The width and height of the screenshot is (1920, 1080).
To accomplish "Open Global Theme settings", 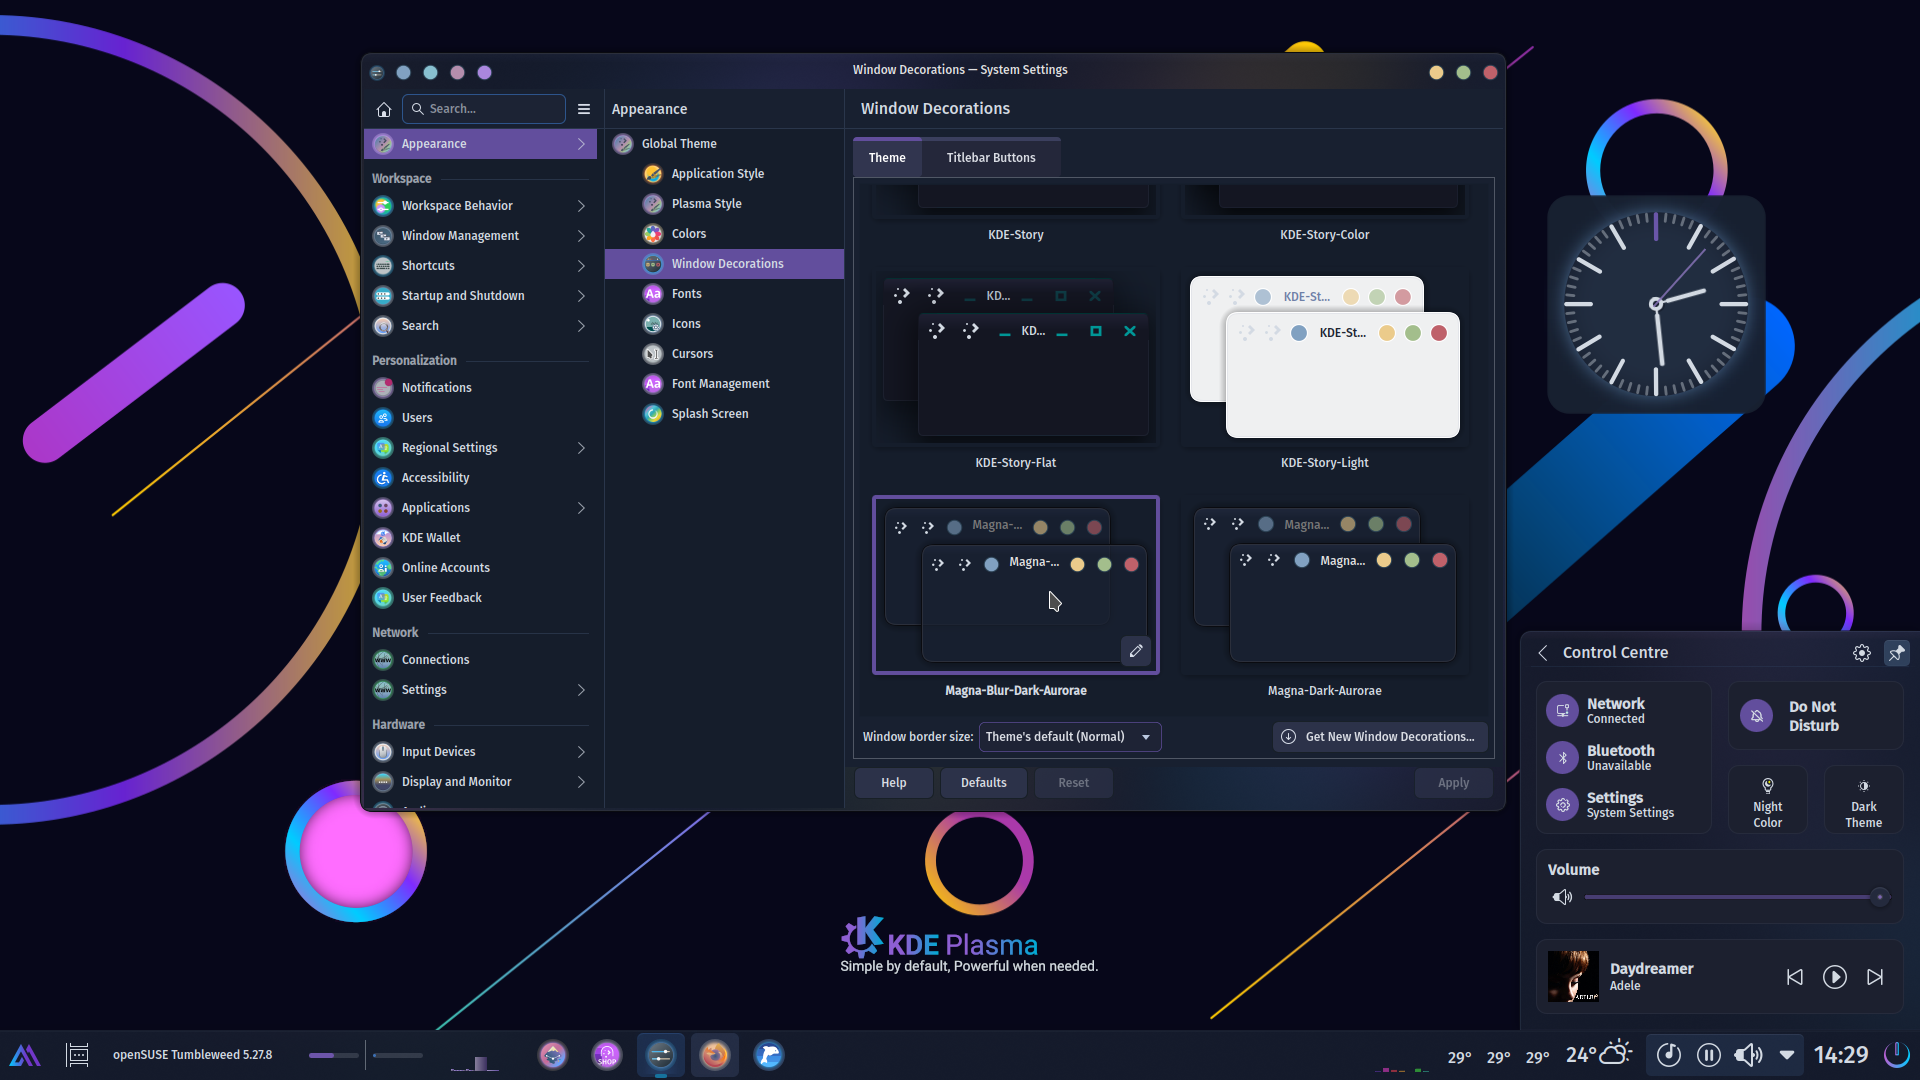I will (x=725, y=144).
